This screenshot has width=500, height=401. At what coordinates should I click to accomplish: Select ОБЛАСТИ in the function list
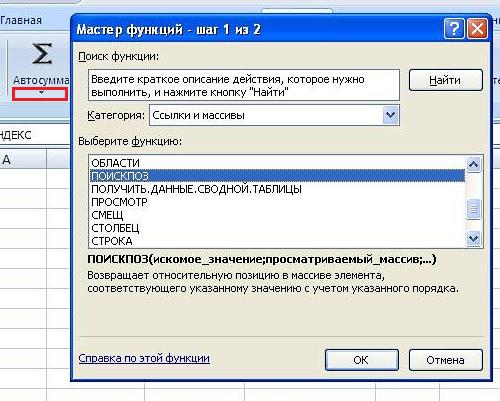coord(115,163)
